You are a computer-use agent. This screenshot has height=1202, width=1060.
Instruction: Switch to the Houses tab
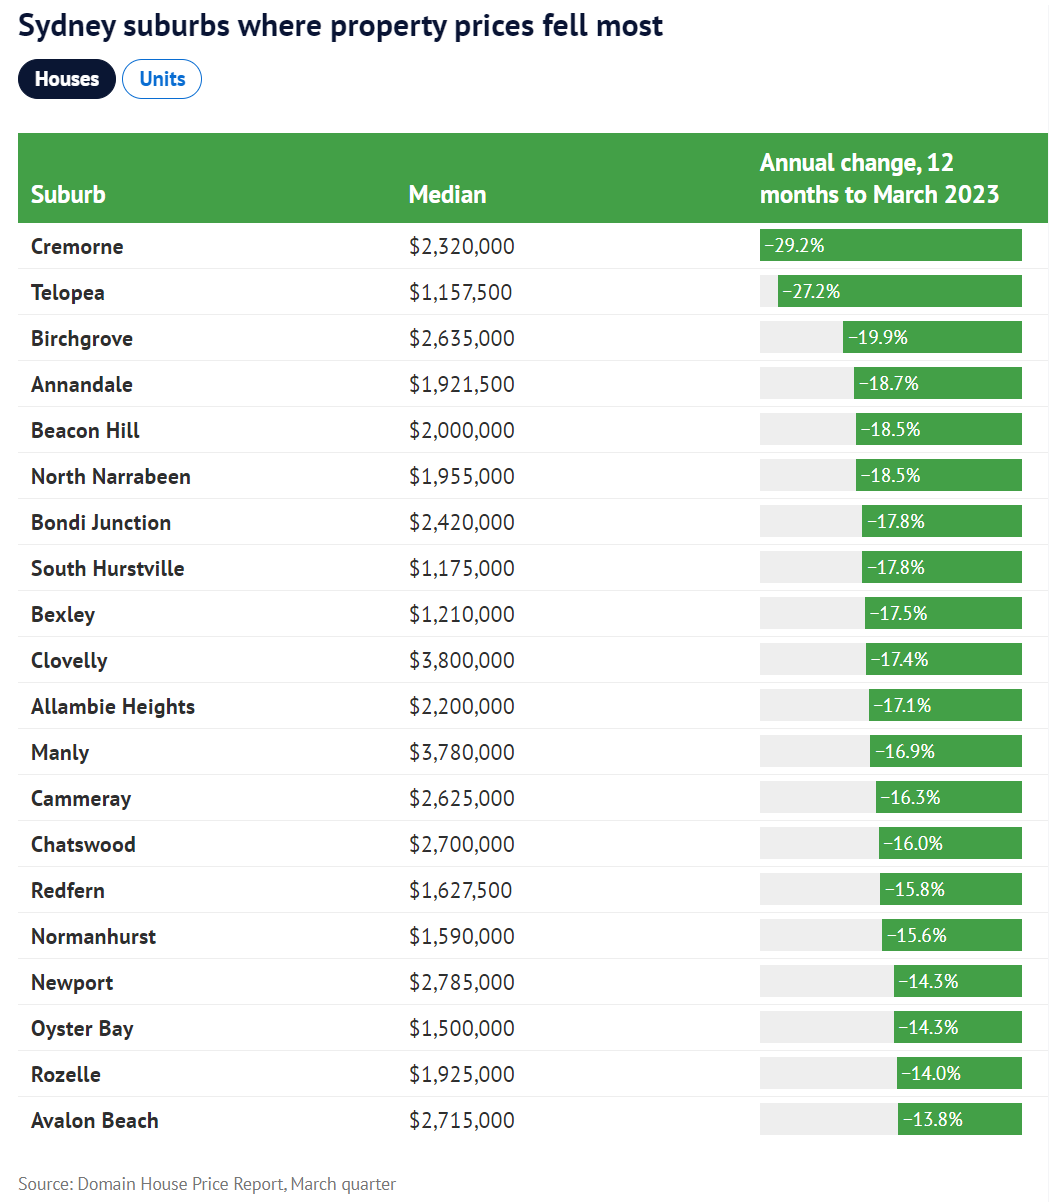pyautogui.click(x=67, y=79)
